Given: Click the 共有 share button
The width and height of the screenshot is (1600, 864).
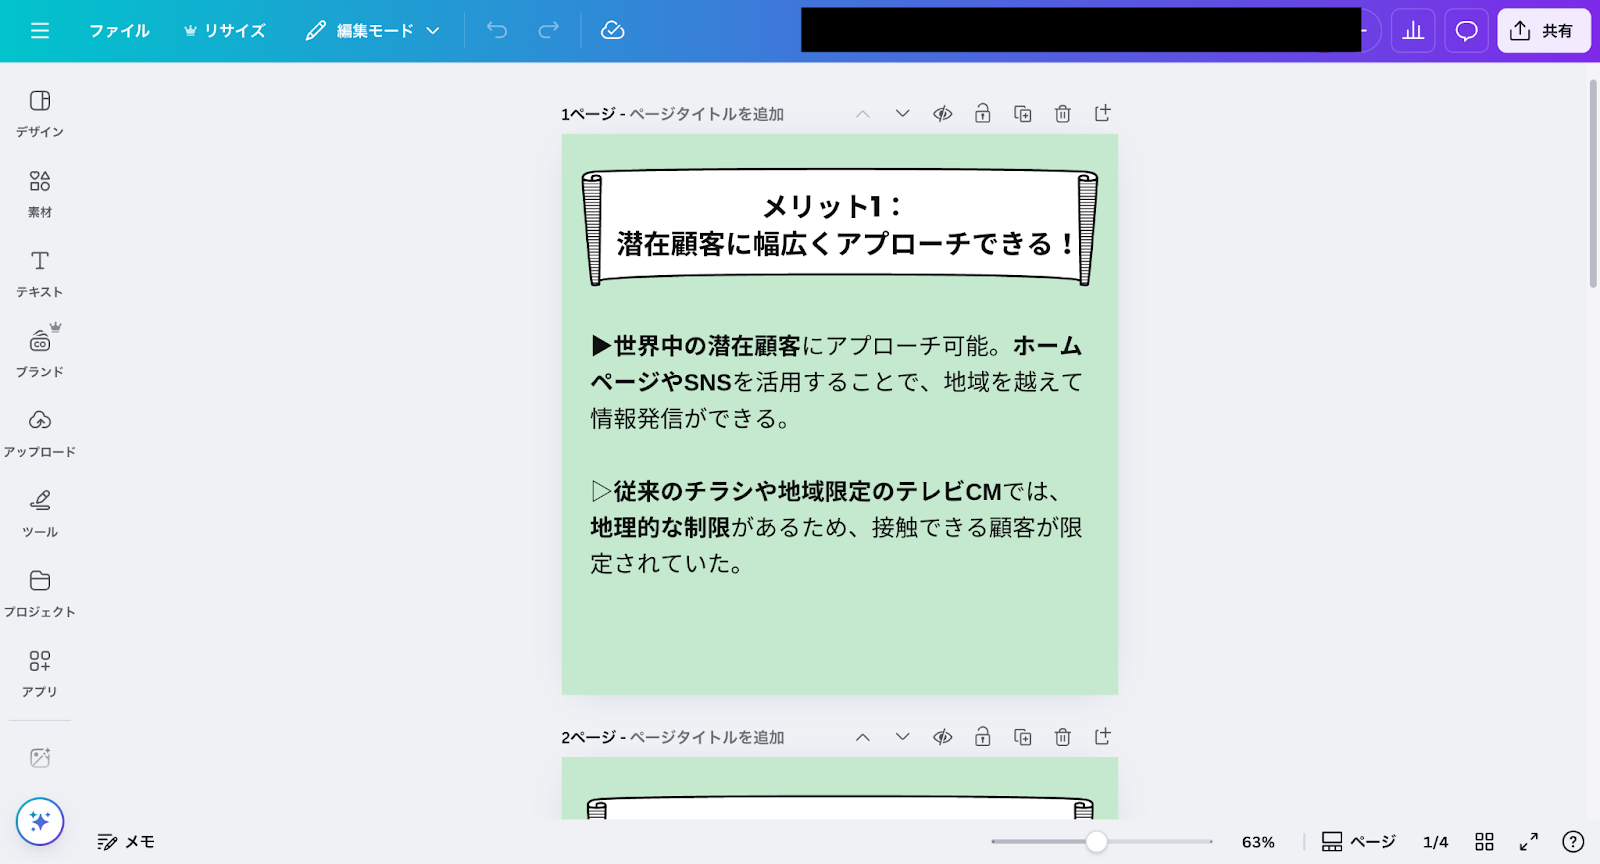Looking at the screenshot, I should (1543, 31).
